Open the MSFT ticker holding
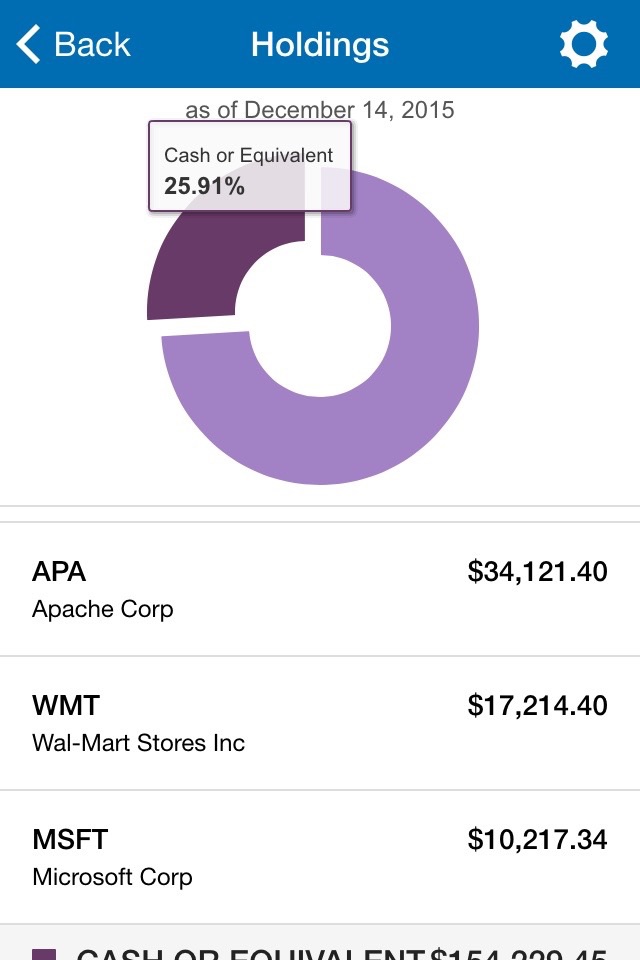The height and width of the screenshot is (960, 640). (x=70, y=840)
